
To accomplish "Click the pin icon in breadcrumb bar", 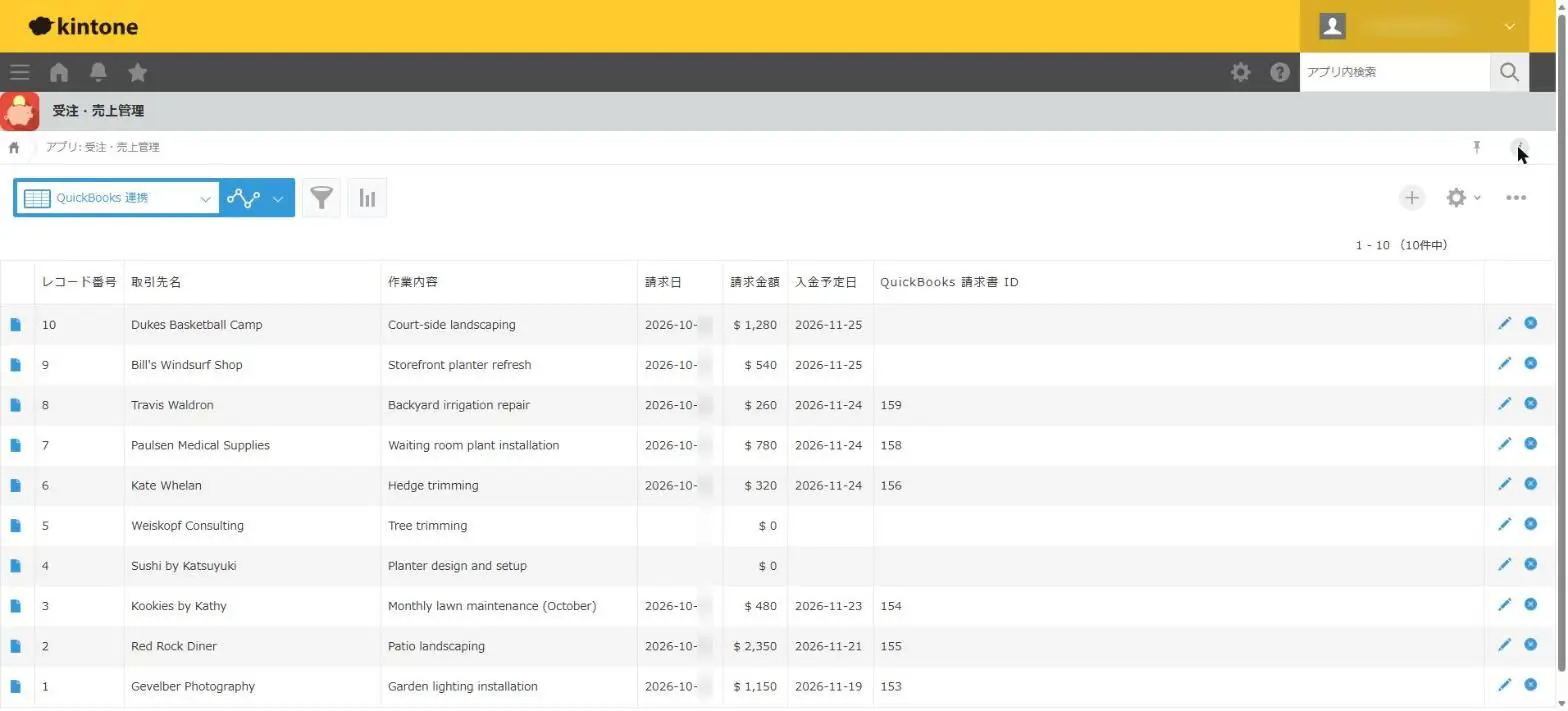I will 1476,147.
